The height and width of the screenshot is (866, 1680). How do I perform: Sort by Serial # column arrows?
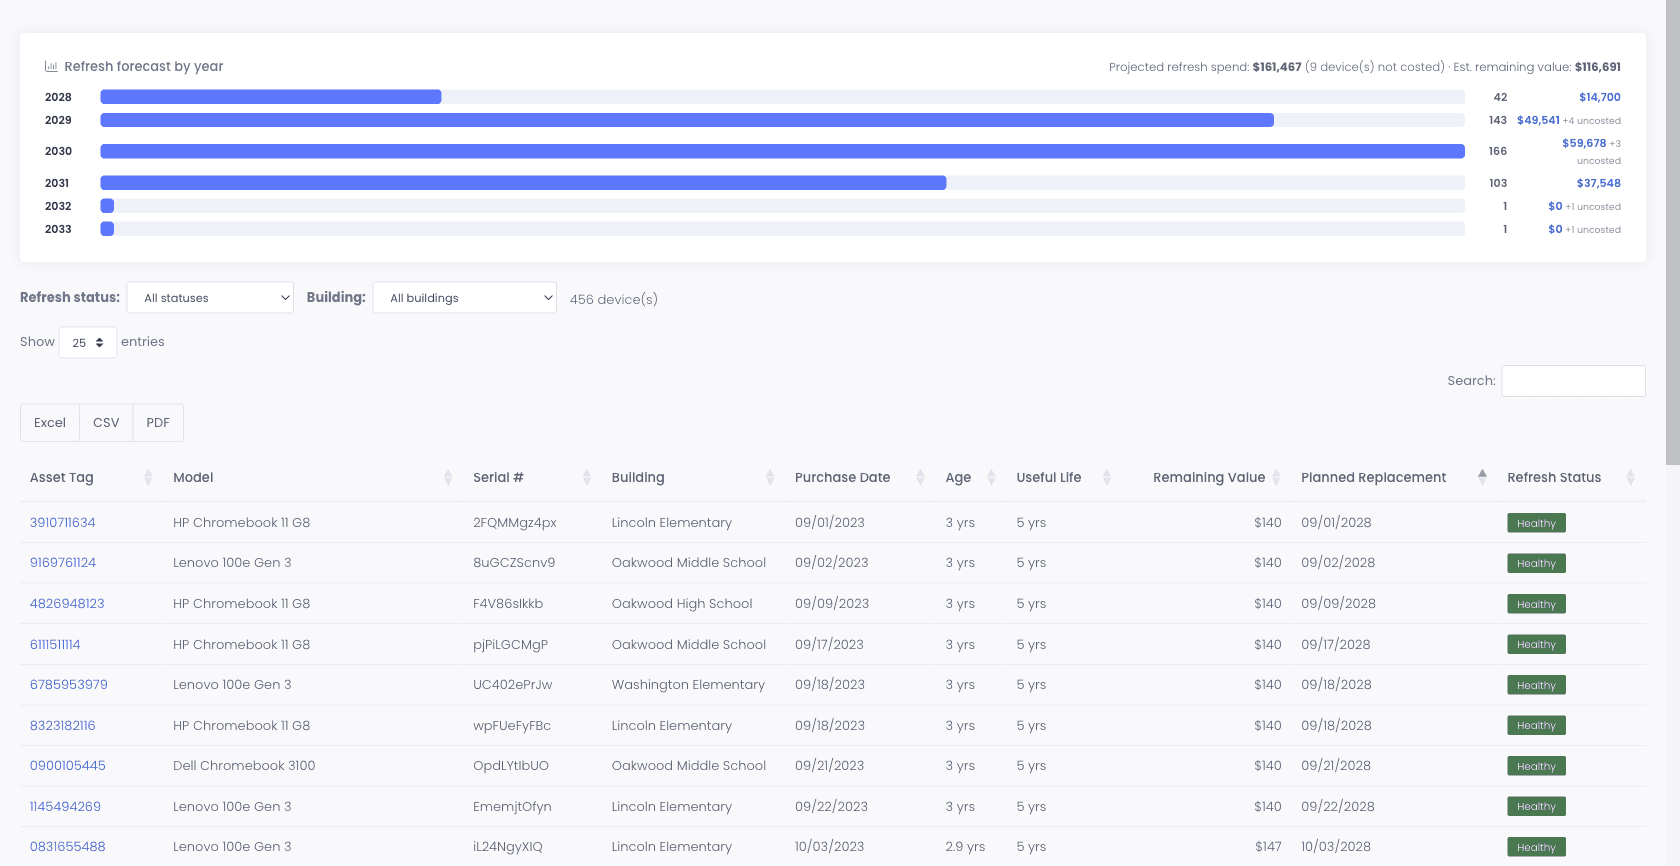pyautogui.click(x=587, y=478)
